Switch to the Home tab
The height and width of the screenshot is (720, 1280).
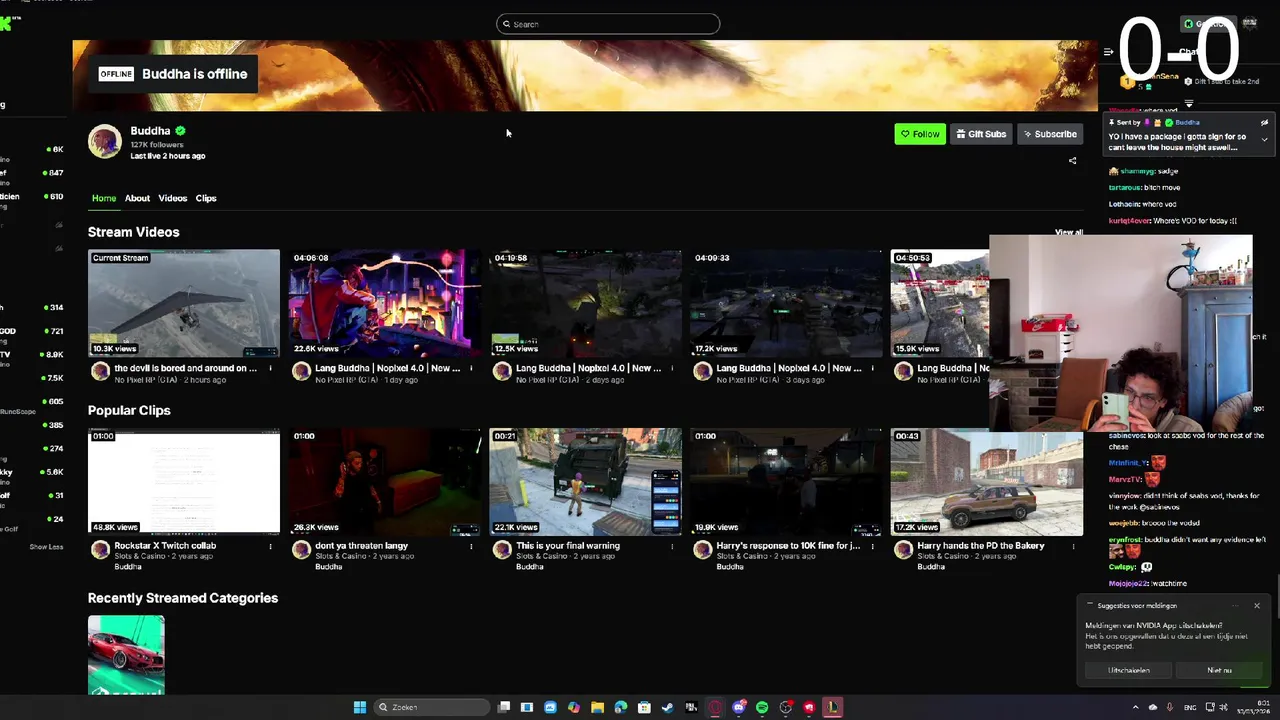tap(104, 198)
